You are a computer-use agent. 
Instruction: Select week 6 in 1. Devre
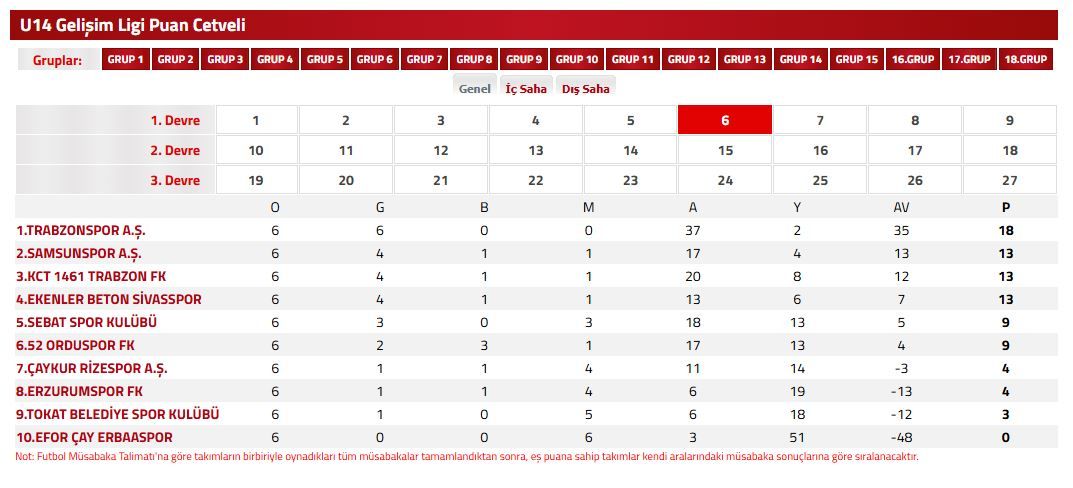(725, 120)
